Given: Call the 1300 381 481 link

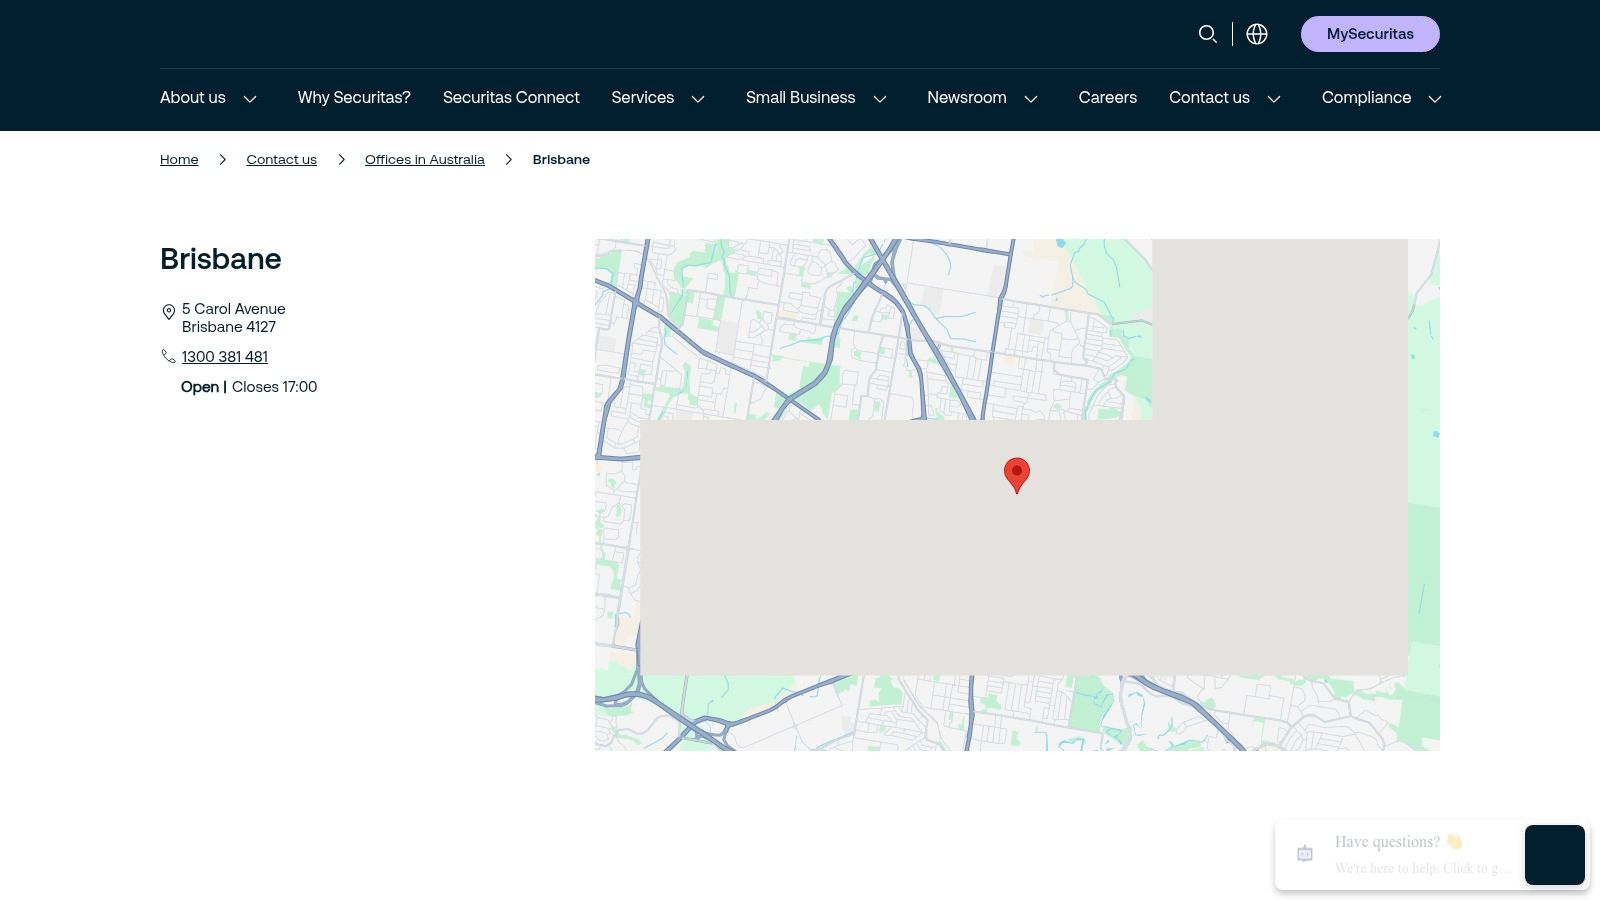Looking at the screenshot, I should pyautogui.click(x=225, y=357).
